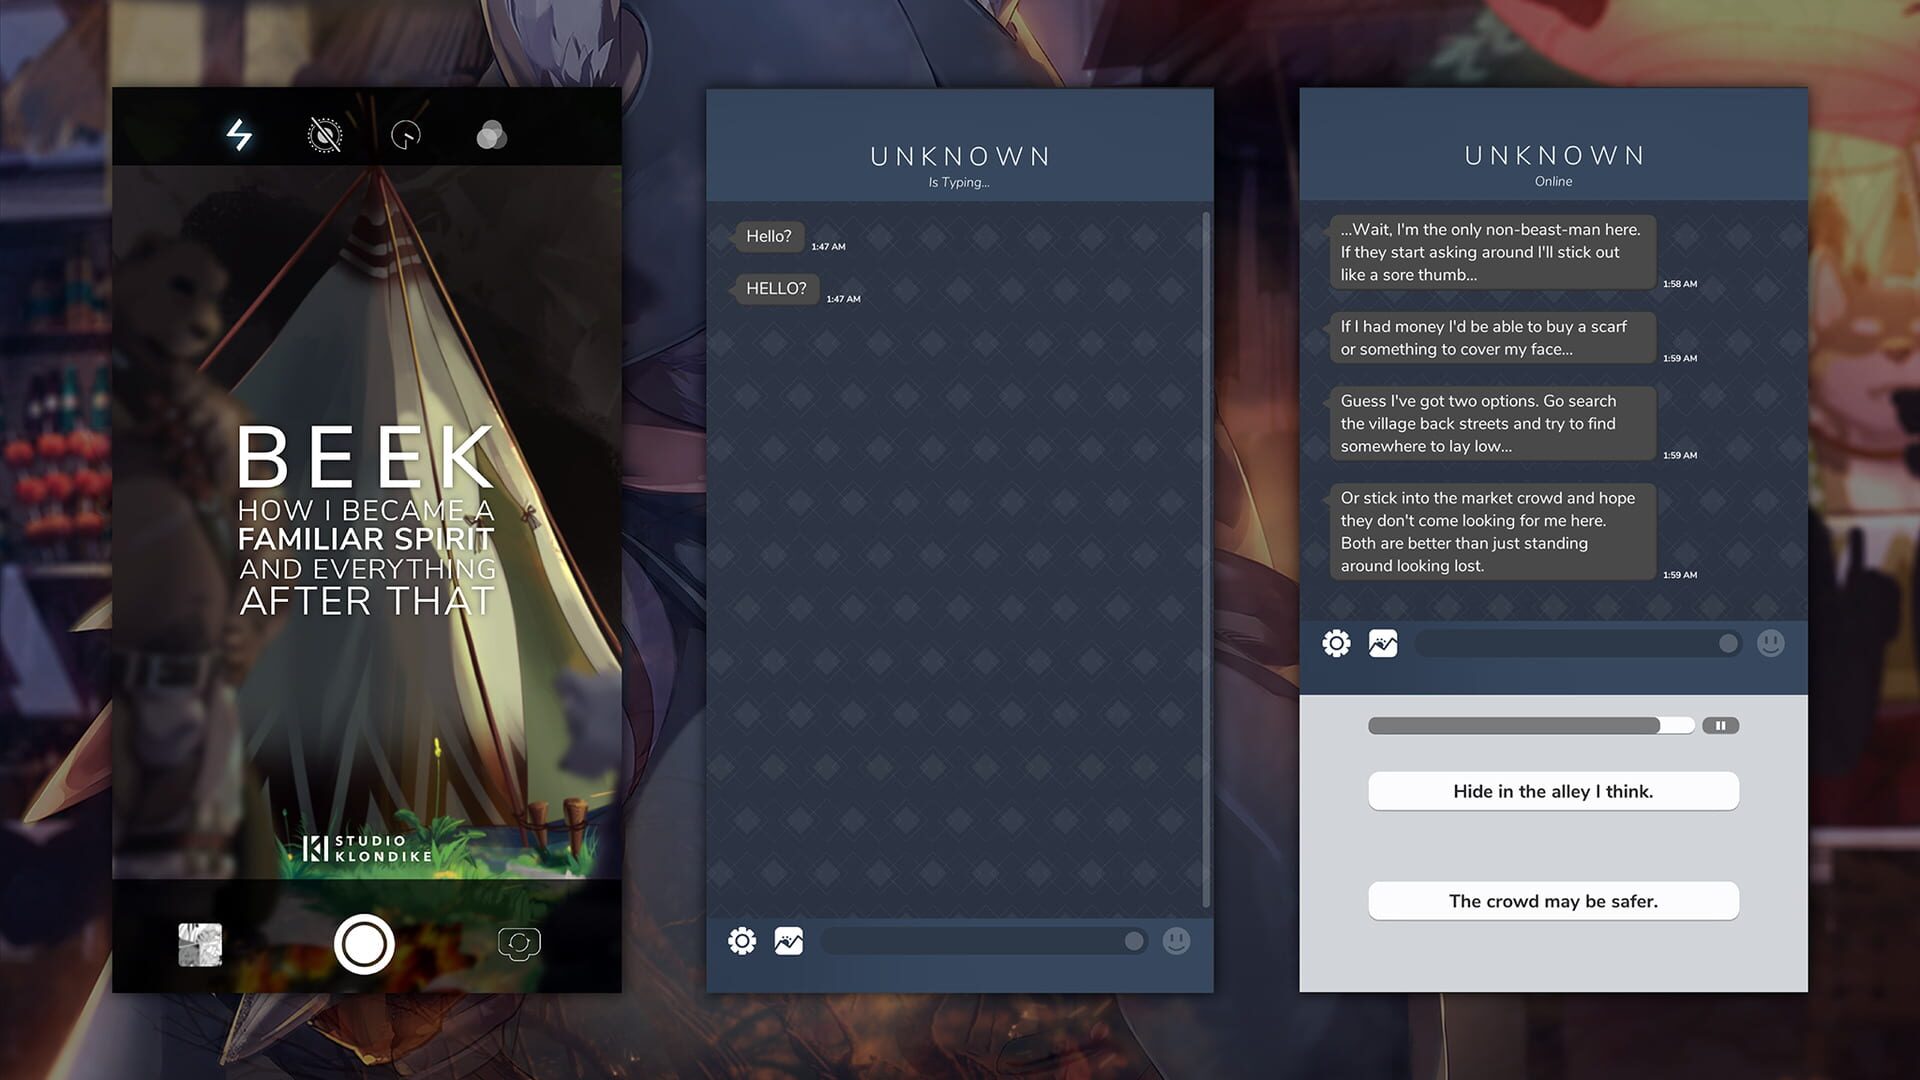Open the emoji smiley in the right chat
Image resolution: width=1920 pixels, height=1080 pixels.
[x=1771, y=644]
